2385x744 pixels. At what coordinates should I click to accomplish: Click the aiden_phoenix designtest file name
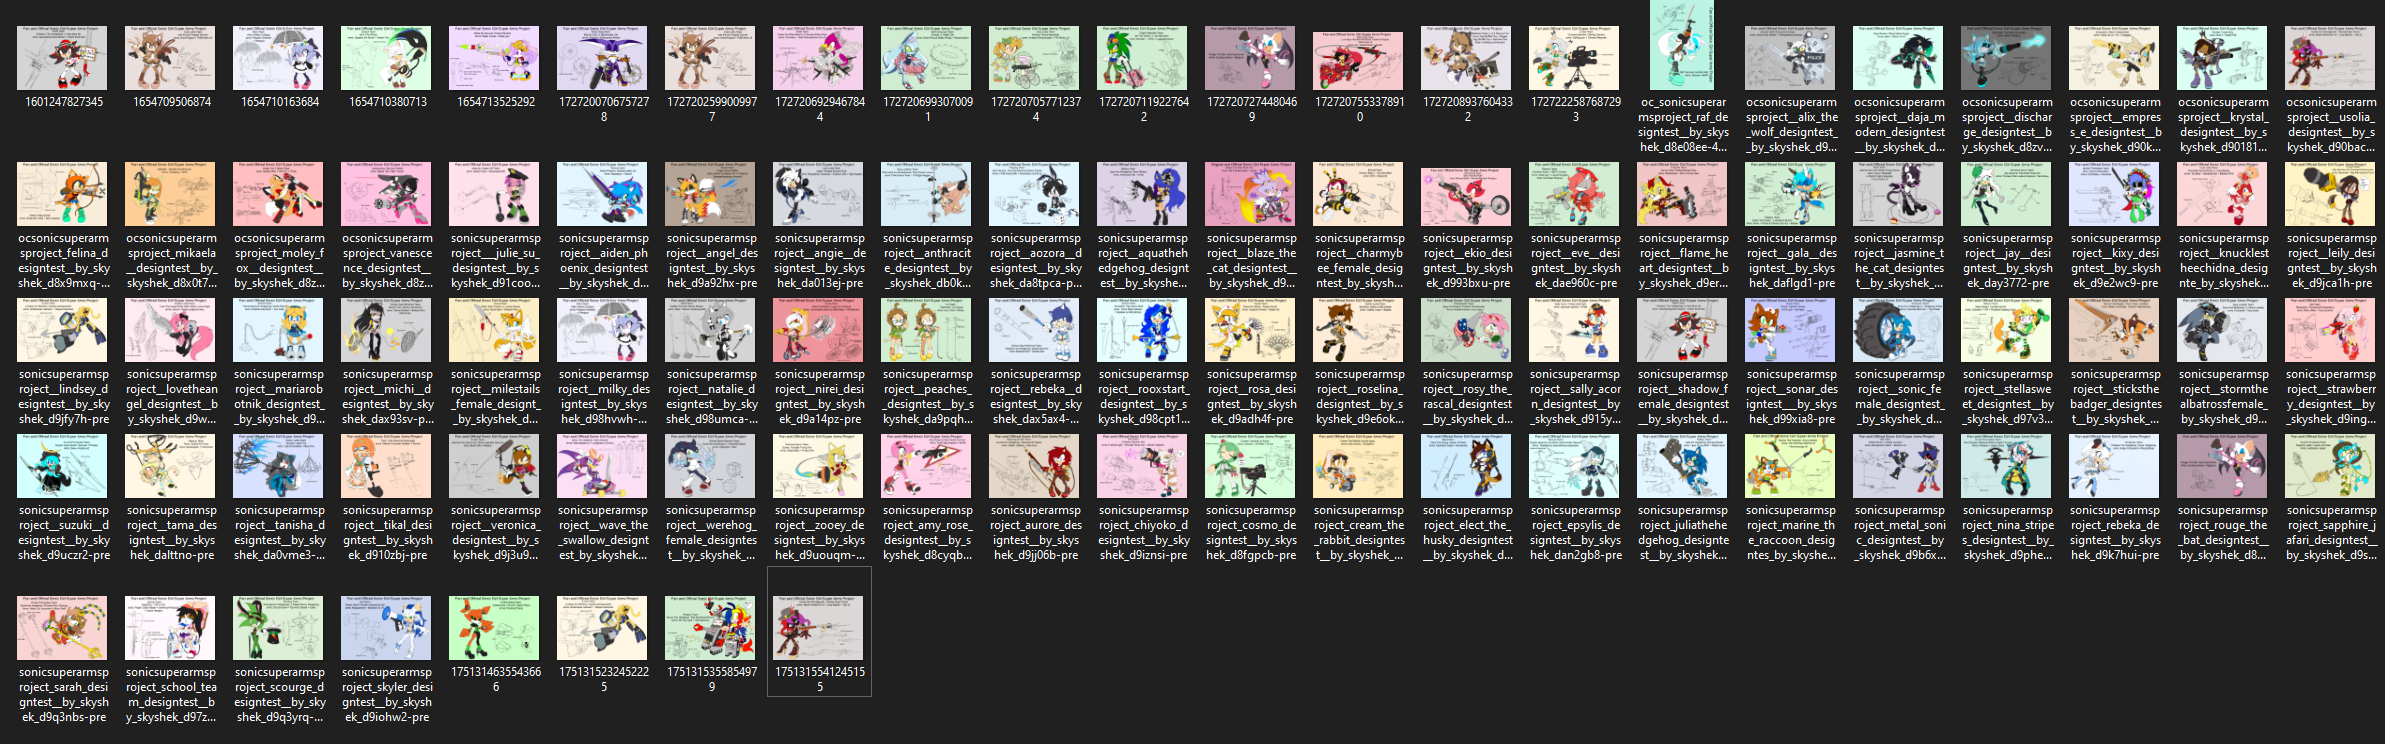point(604,260)
